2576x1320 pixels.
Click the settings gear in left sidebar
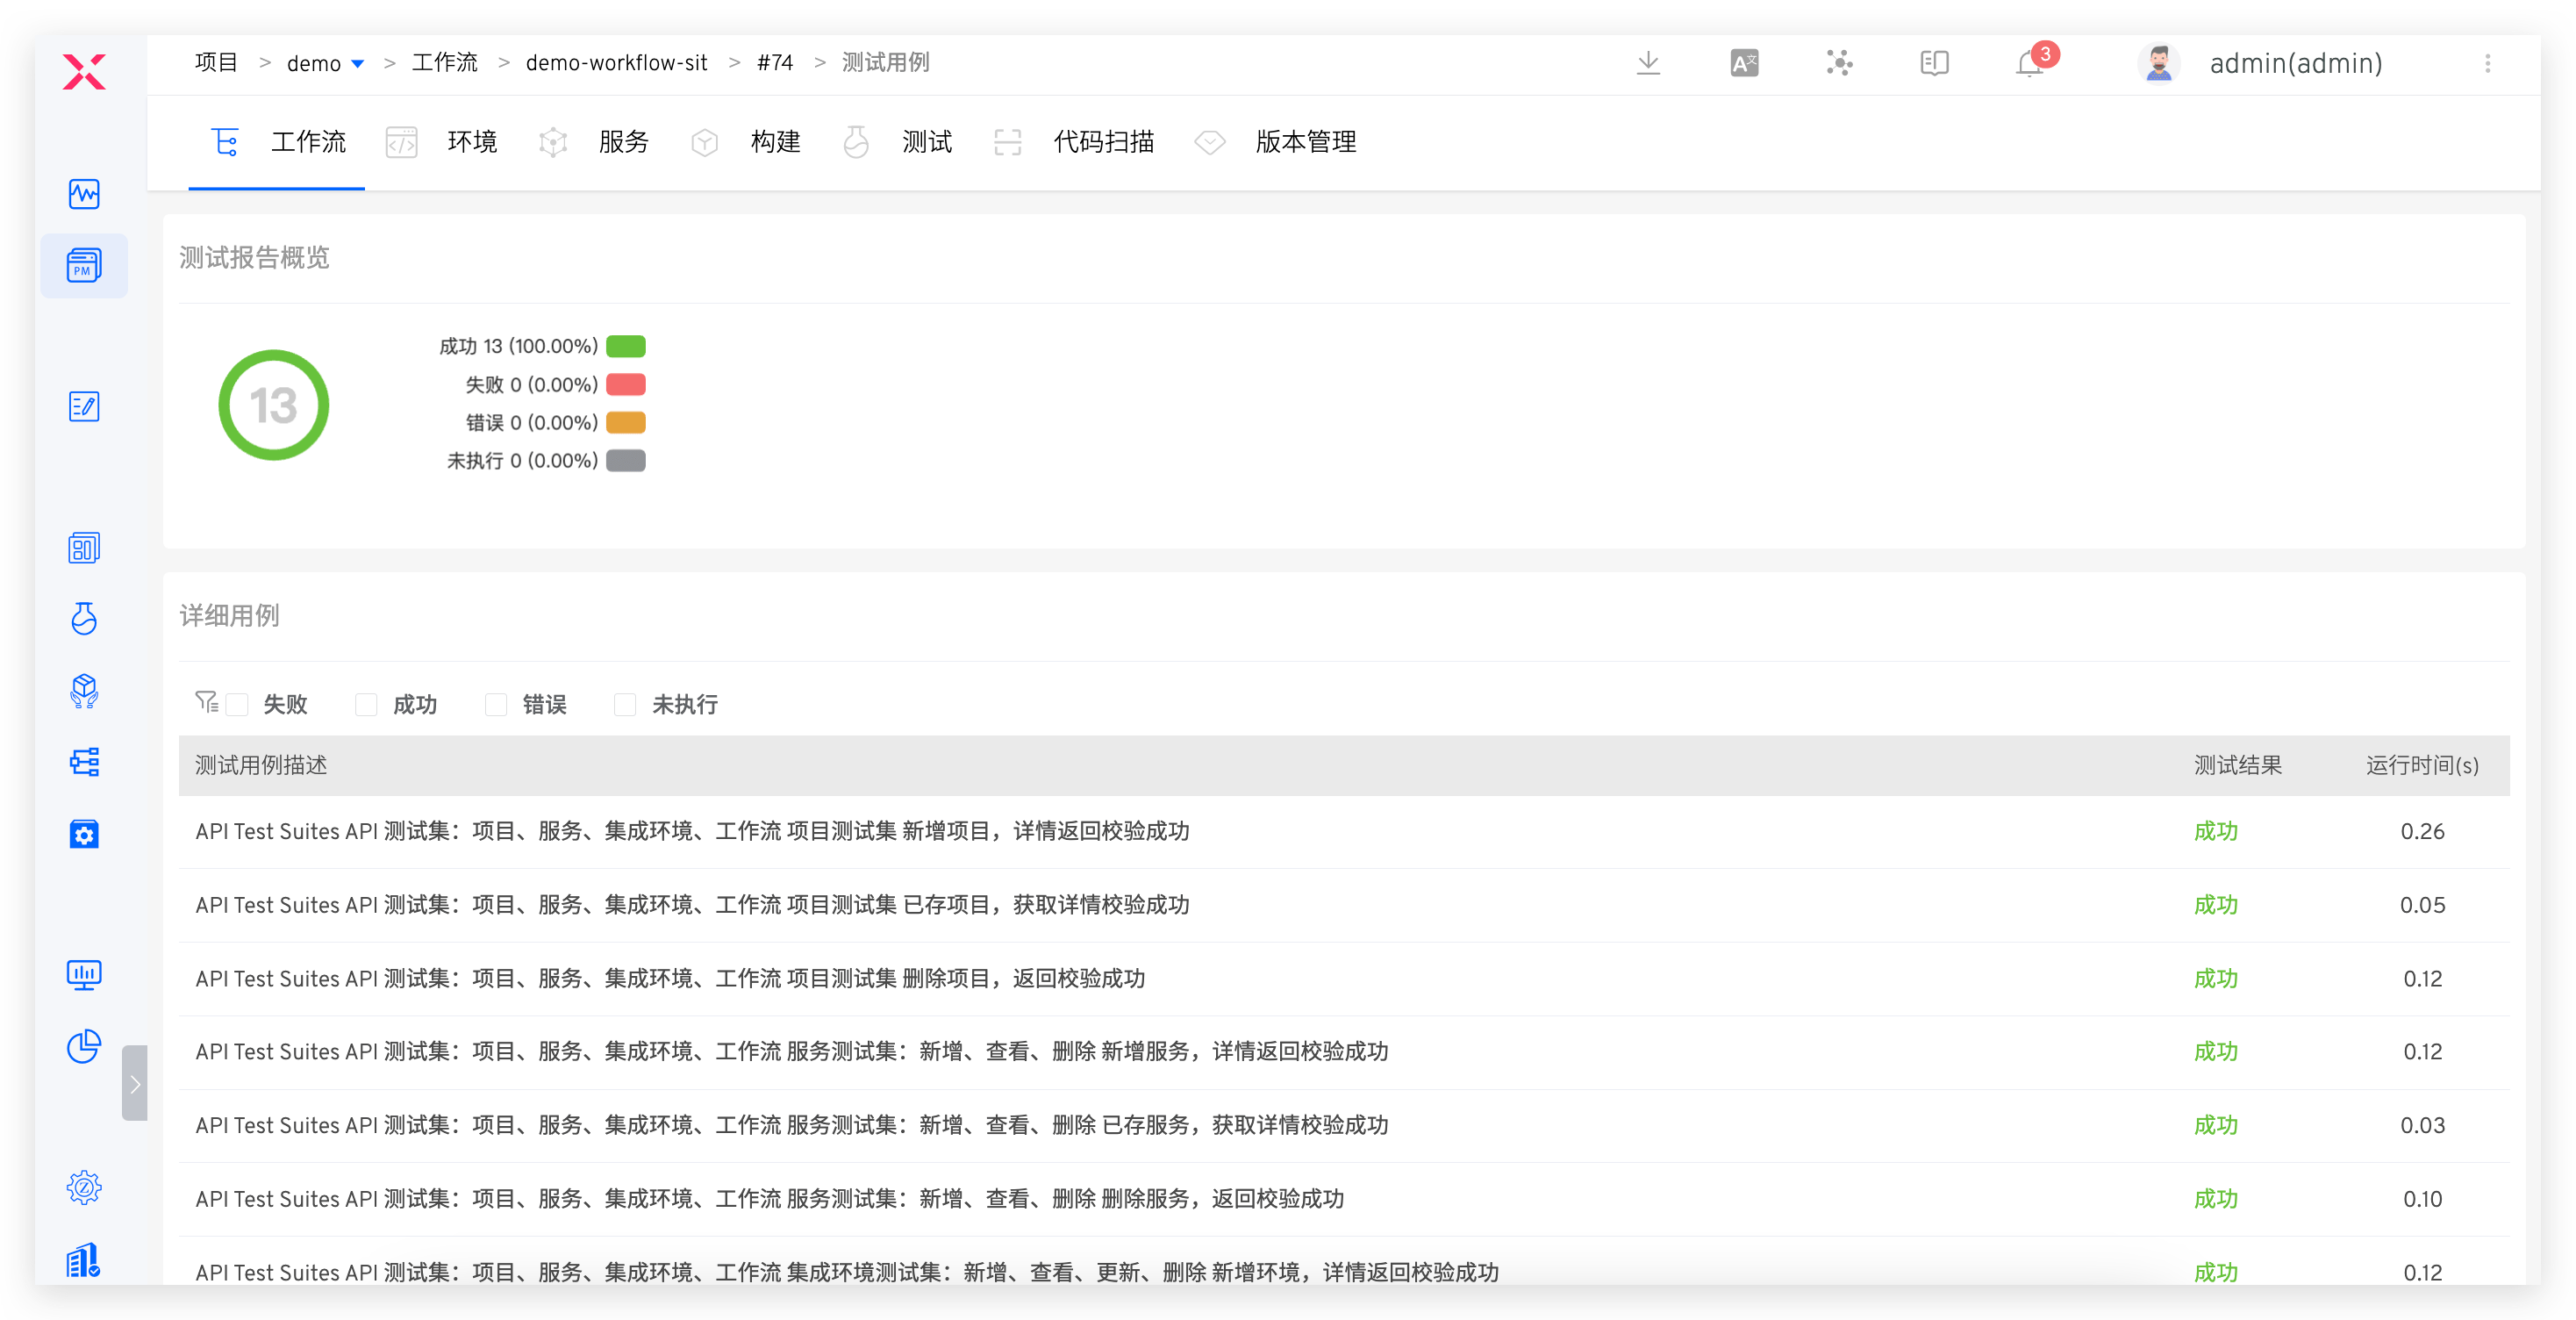84,1188
